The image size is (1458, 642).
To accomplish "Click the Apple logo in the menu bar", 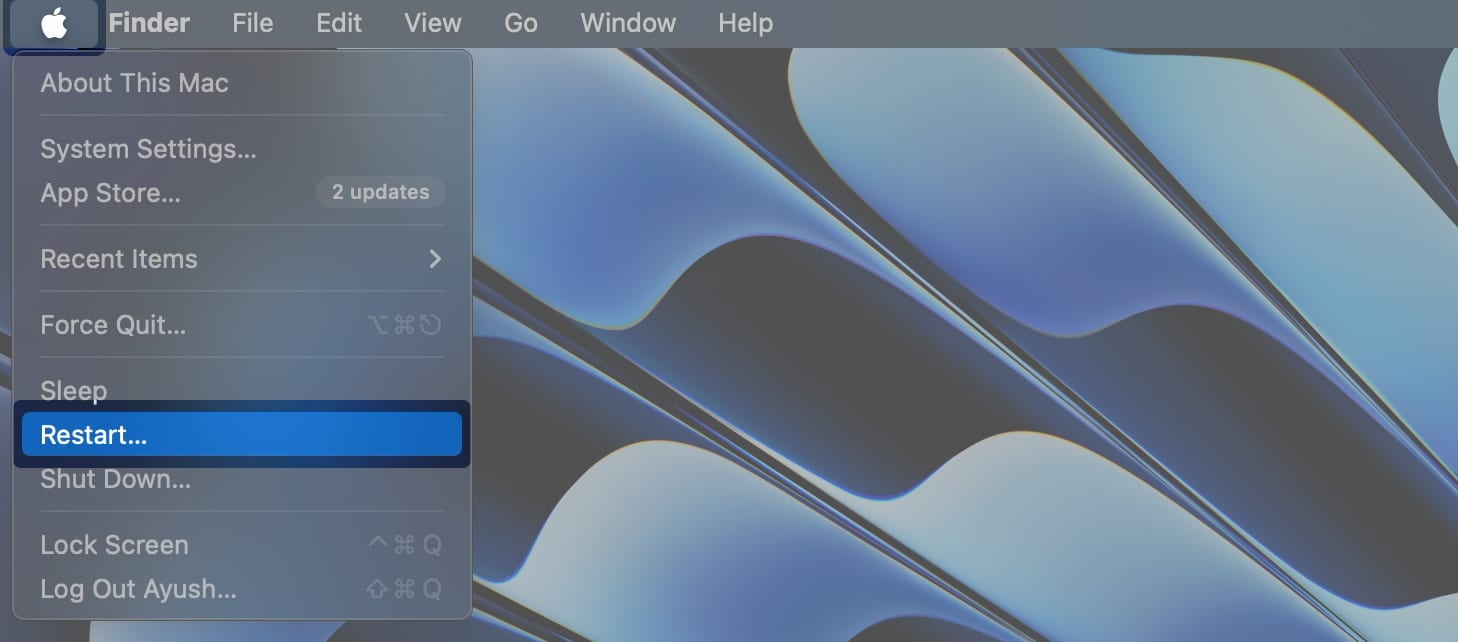I will pyautogui.click(x=54, y=23).
